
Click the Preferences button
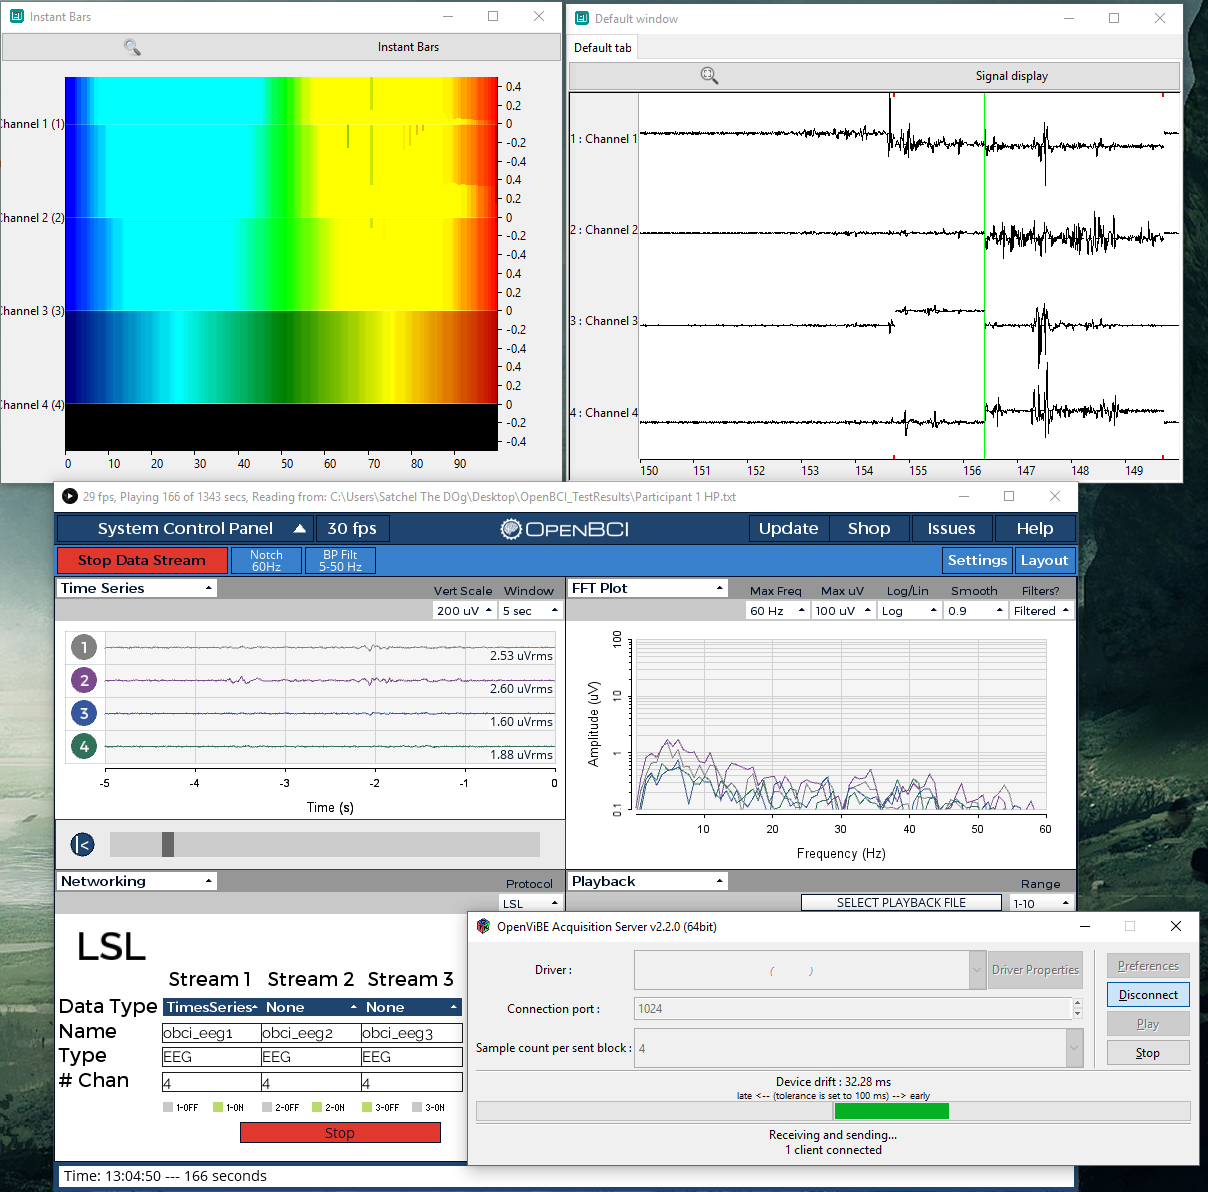1148,965
